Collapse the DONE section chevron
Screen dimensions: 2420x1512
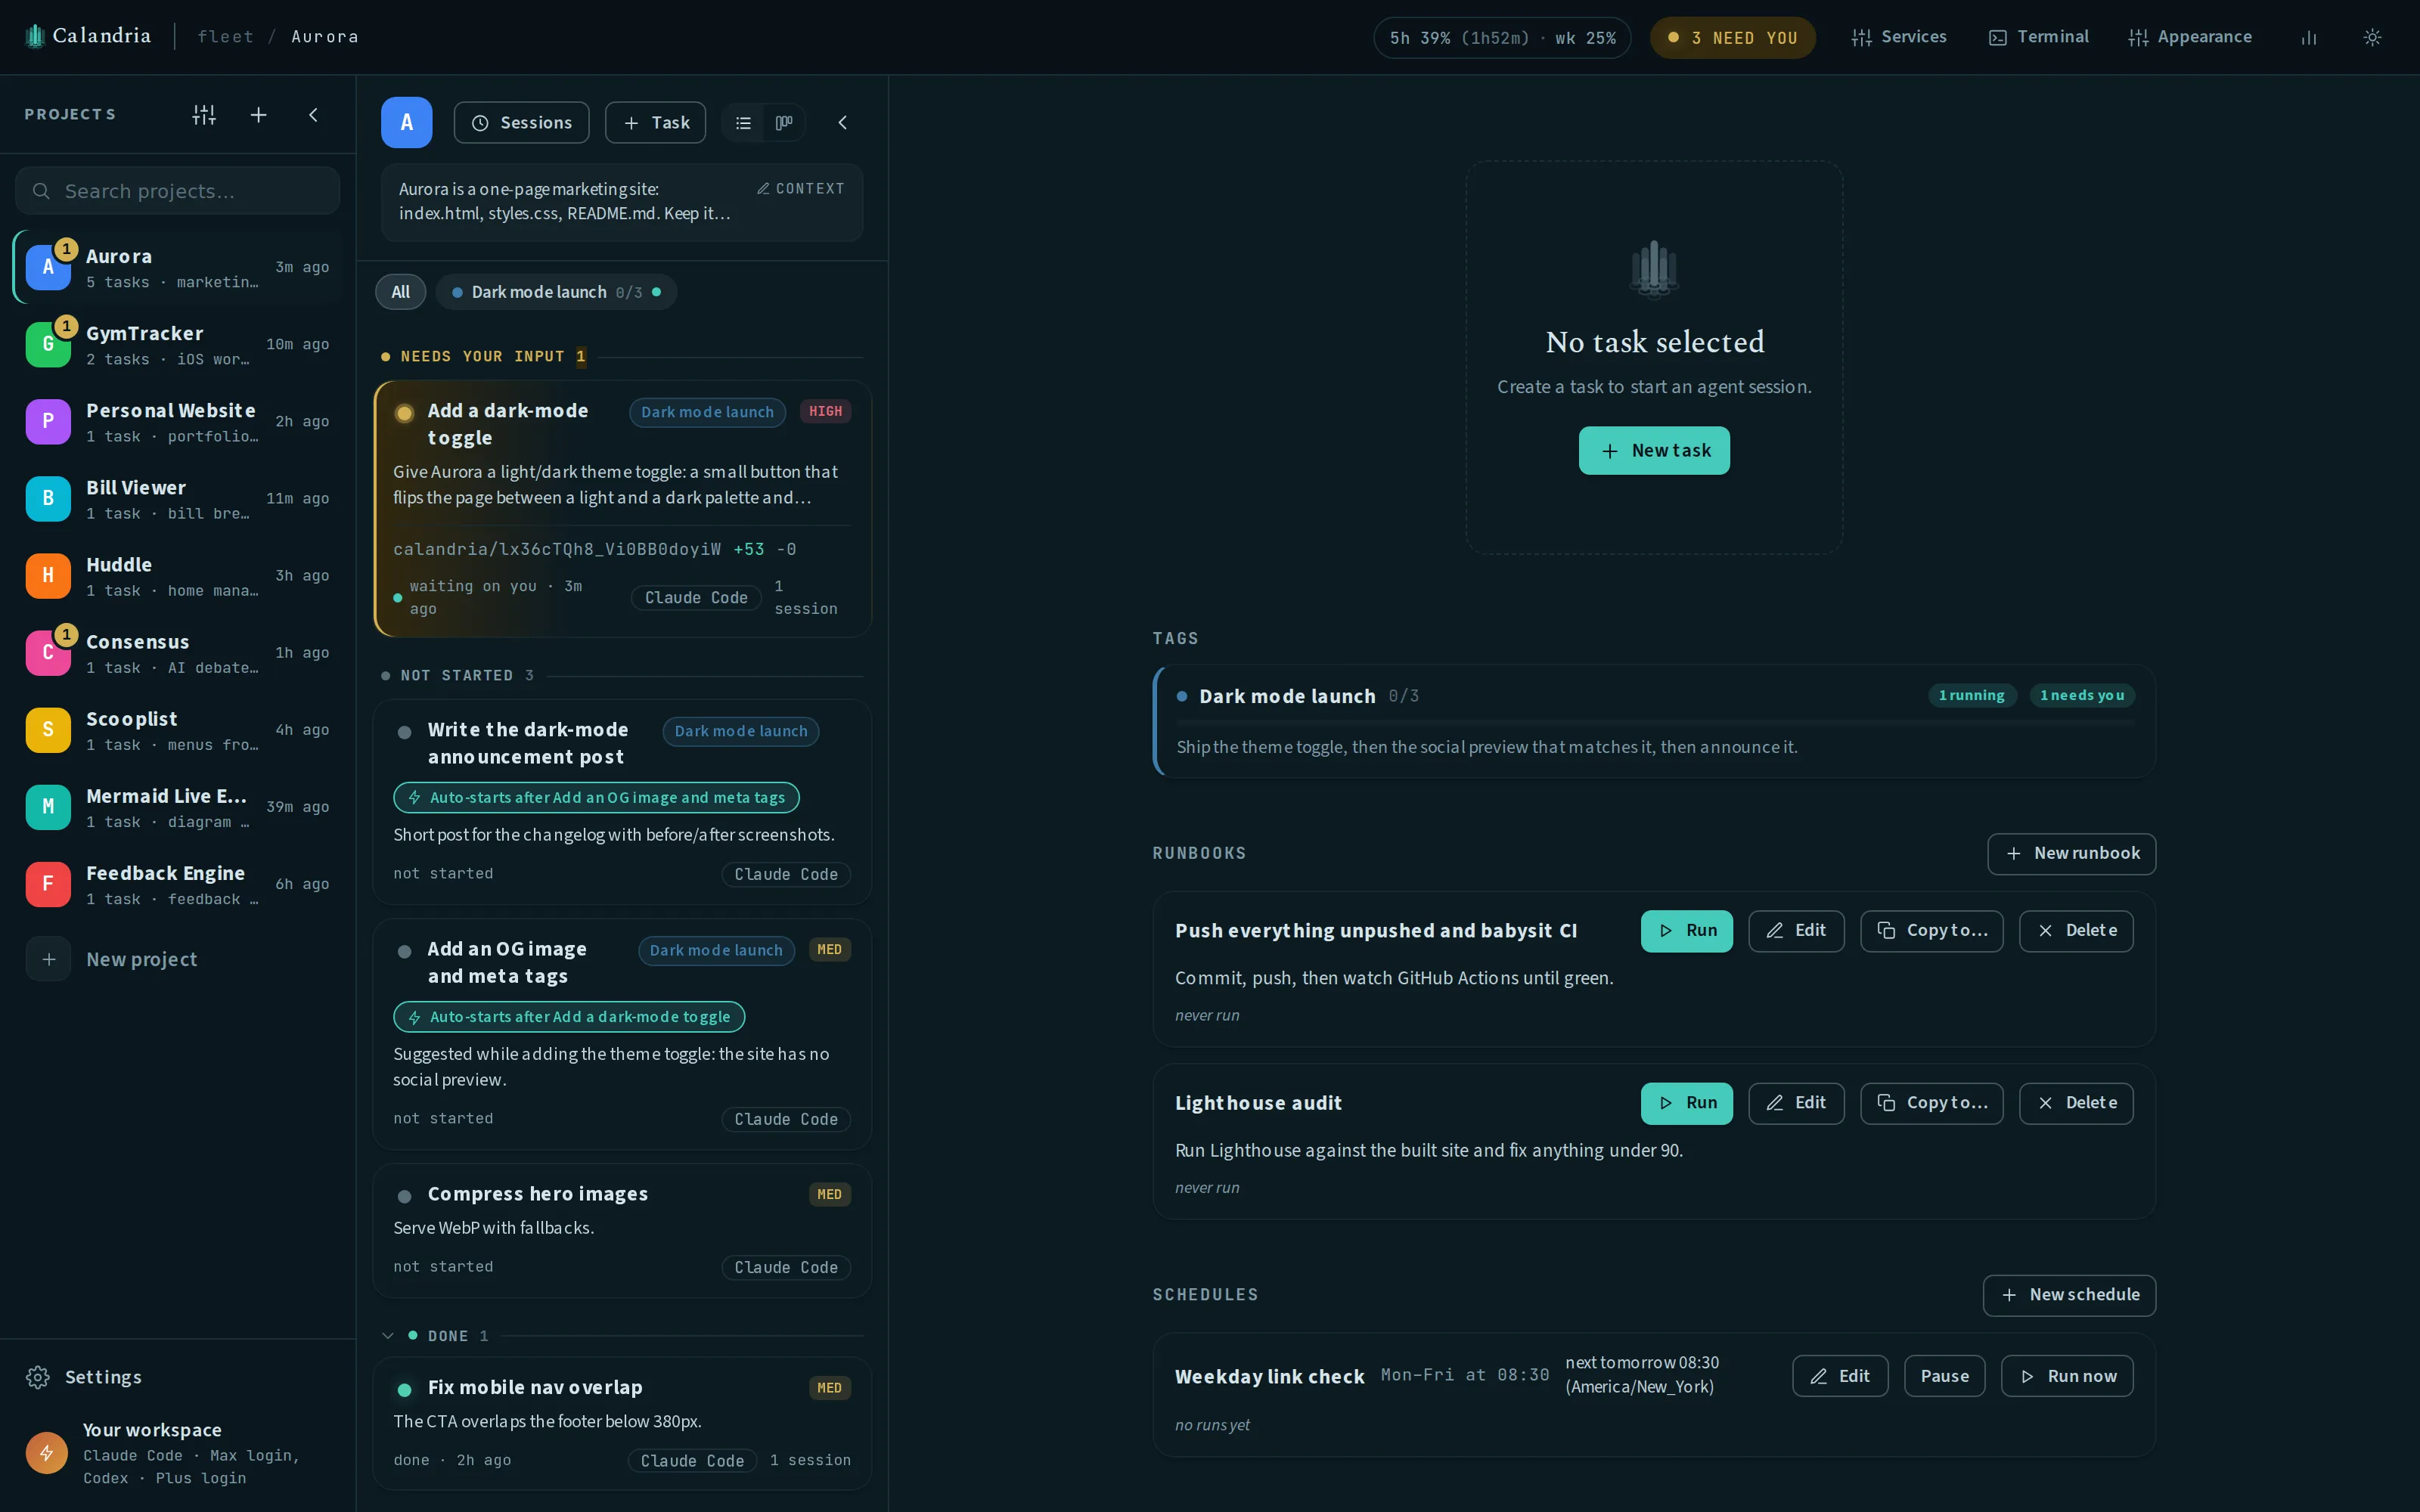388,1336
